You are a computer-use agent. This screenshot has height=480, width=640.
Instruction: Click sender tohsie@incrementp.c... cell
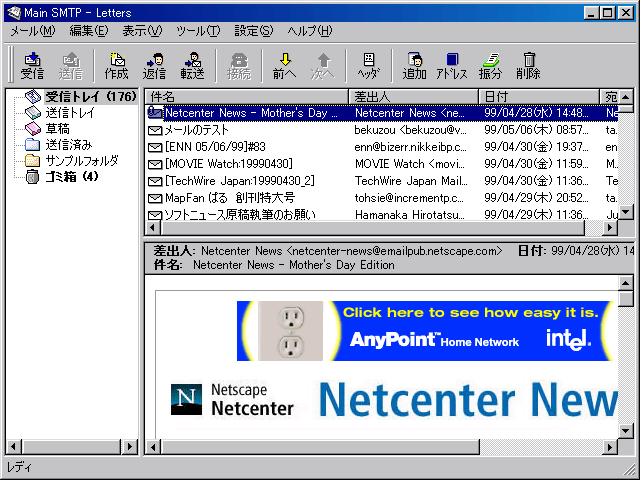coord(409,198)
